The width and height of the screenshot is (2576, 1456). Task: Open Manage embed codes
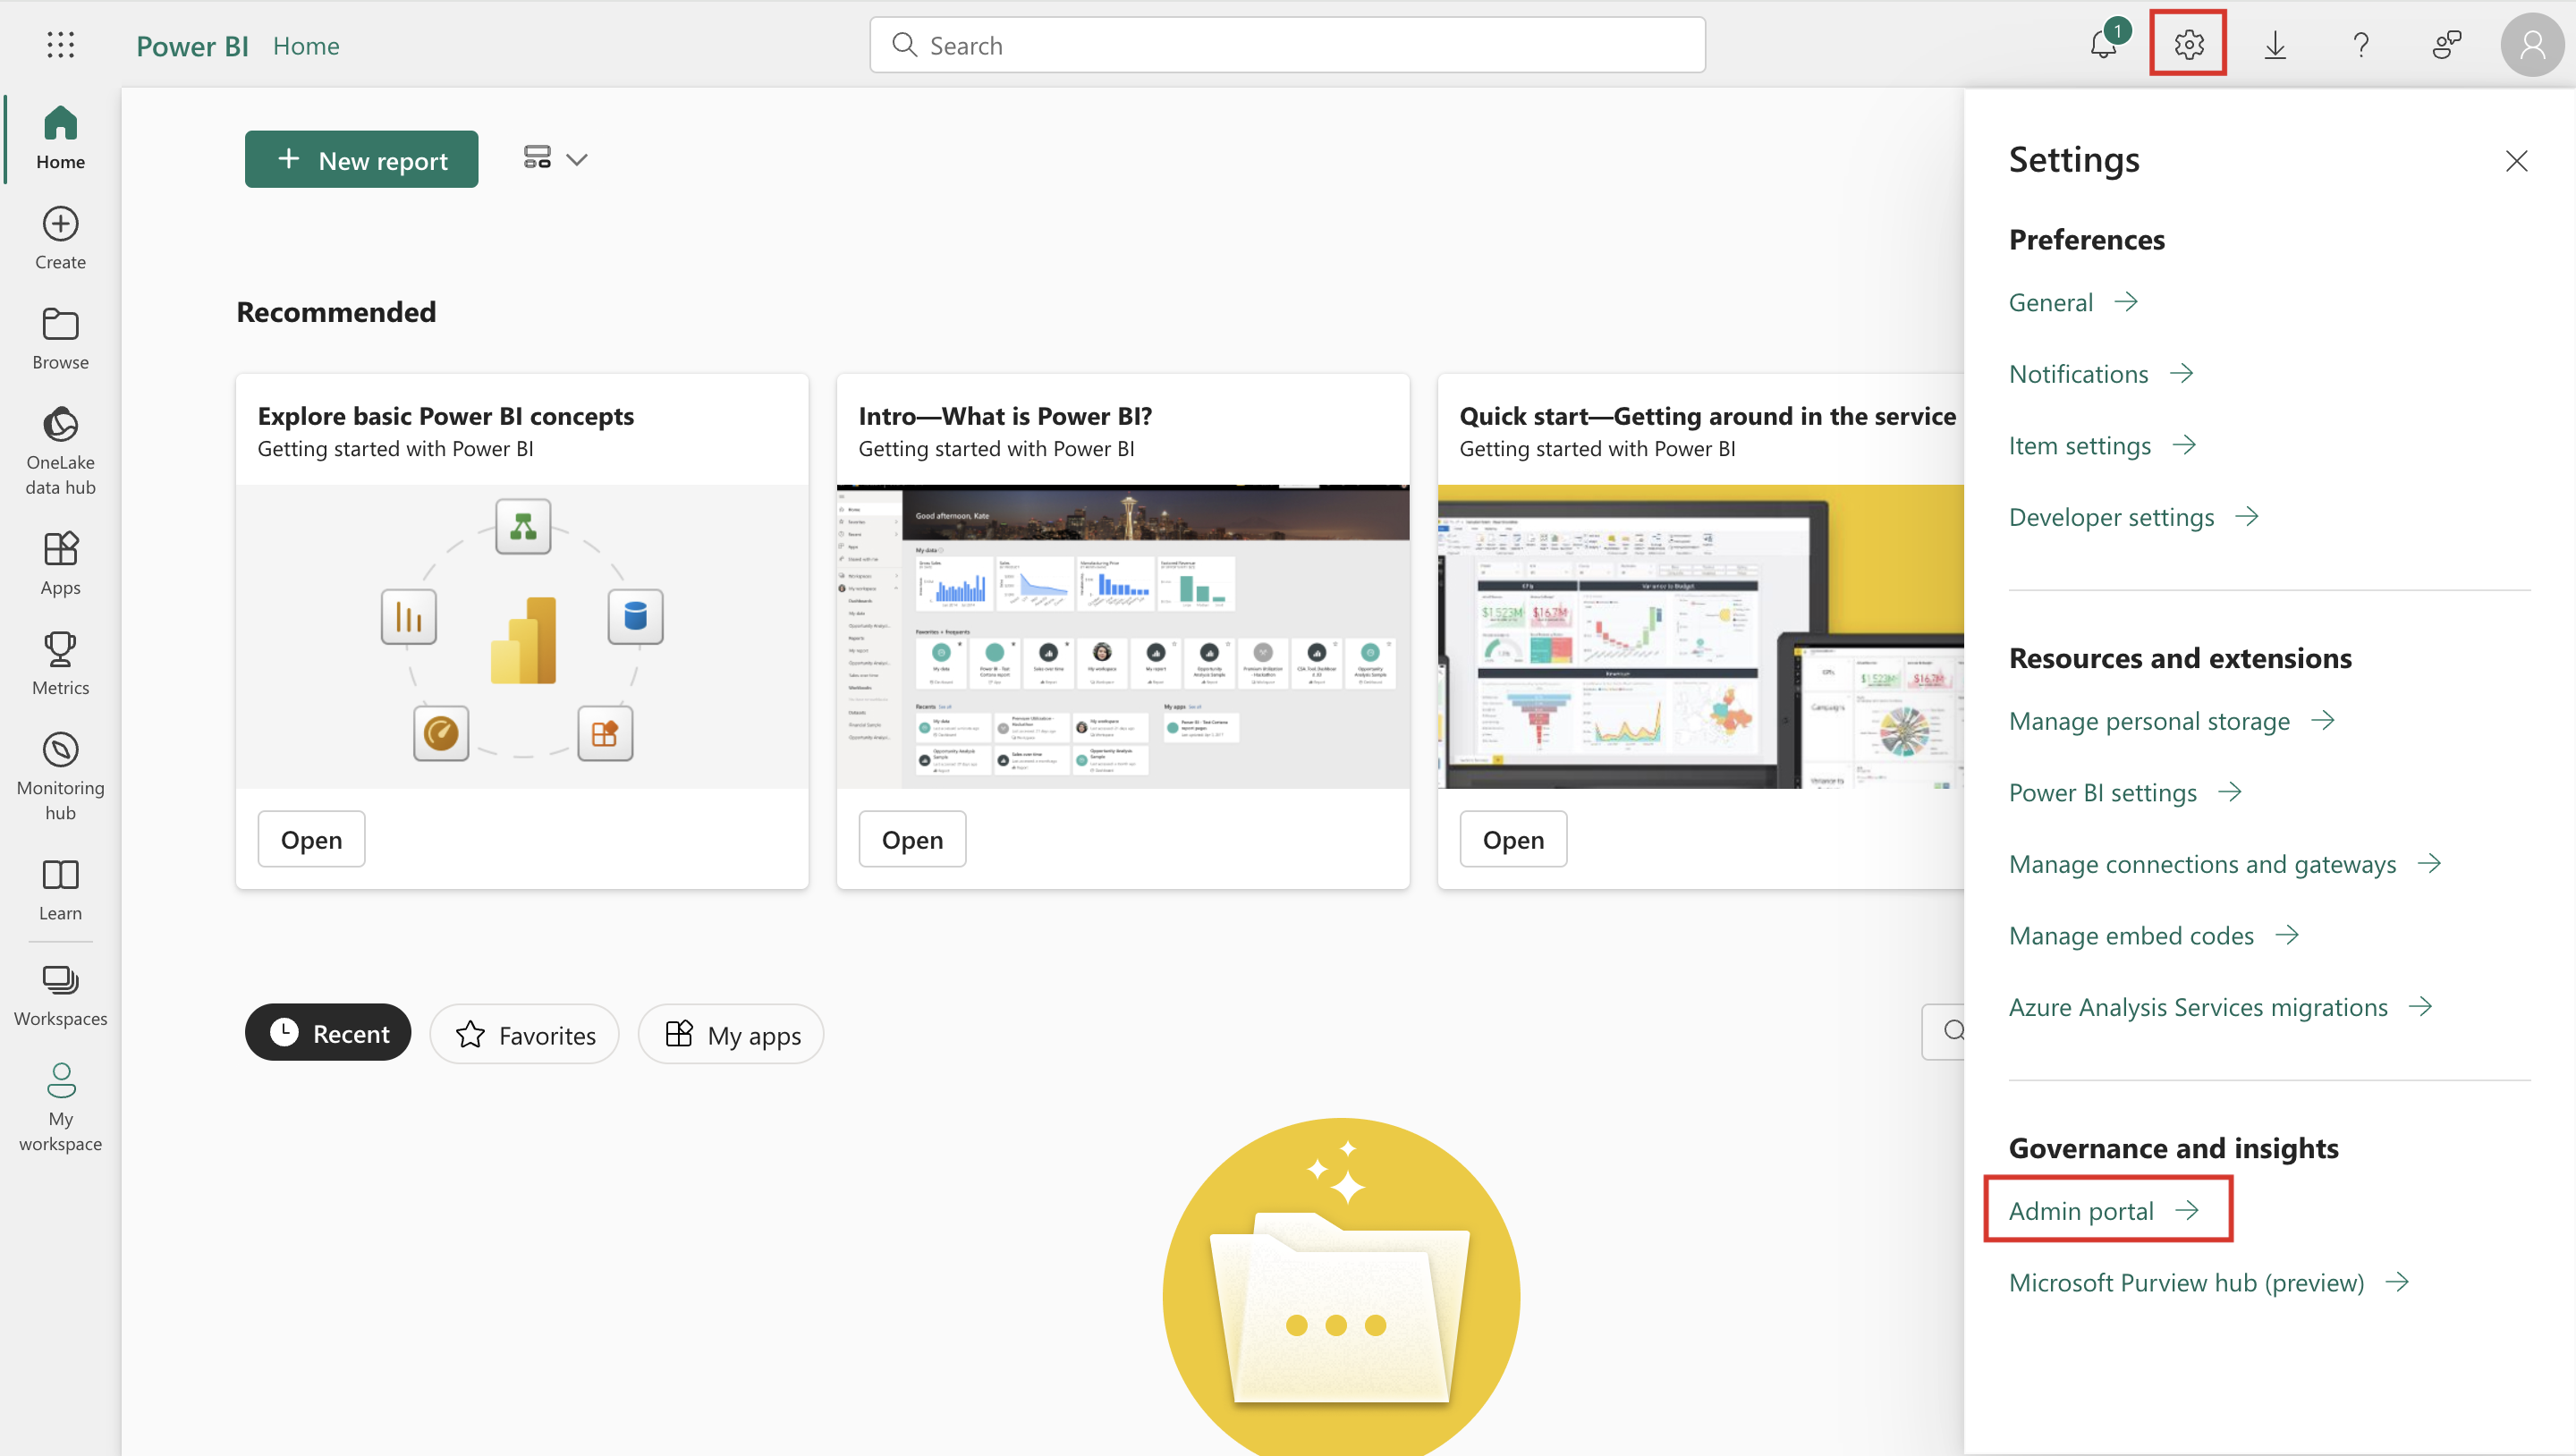pyautogui.click(x=2154, y=935)
